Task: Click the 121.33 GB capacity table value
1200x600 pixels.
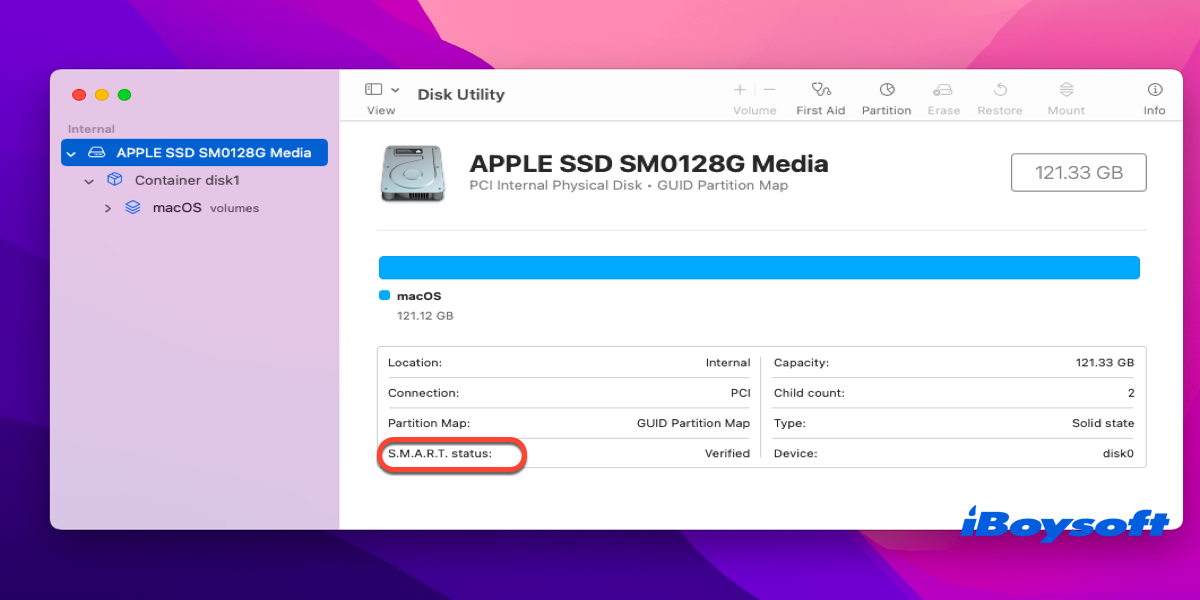Action: coord(1105,363)
